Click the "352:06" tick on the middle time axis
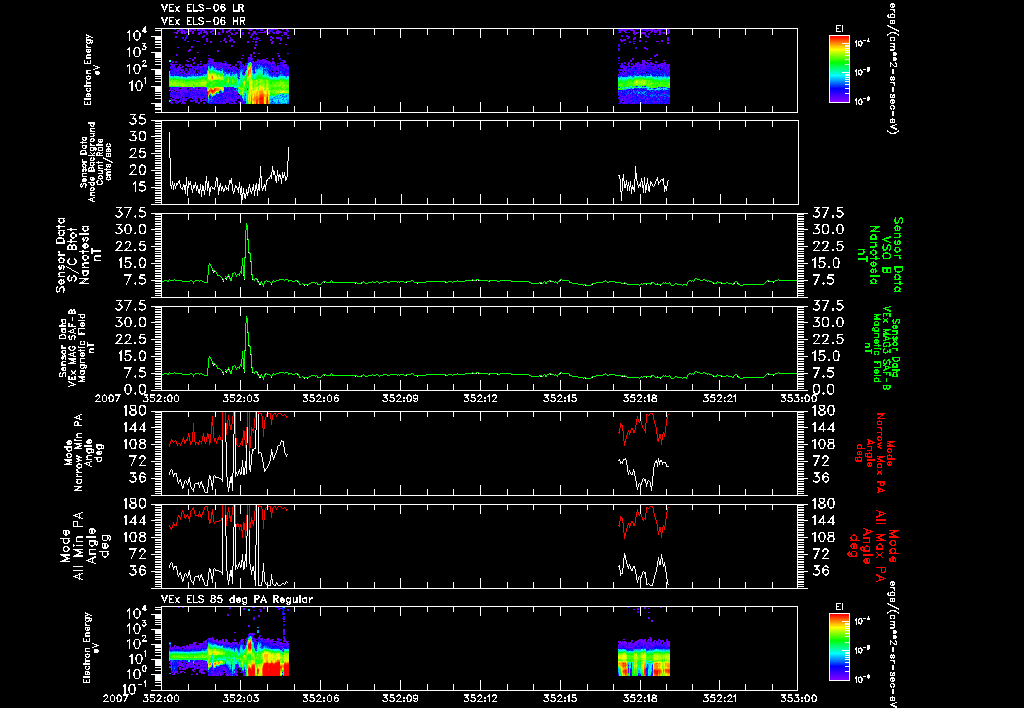Screen dimensions: 1024x708 click(x=321, y=398)
